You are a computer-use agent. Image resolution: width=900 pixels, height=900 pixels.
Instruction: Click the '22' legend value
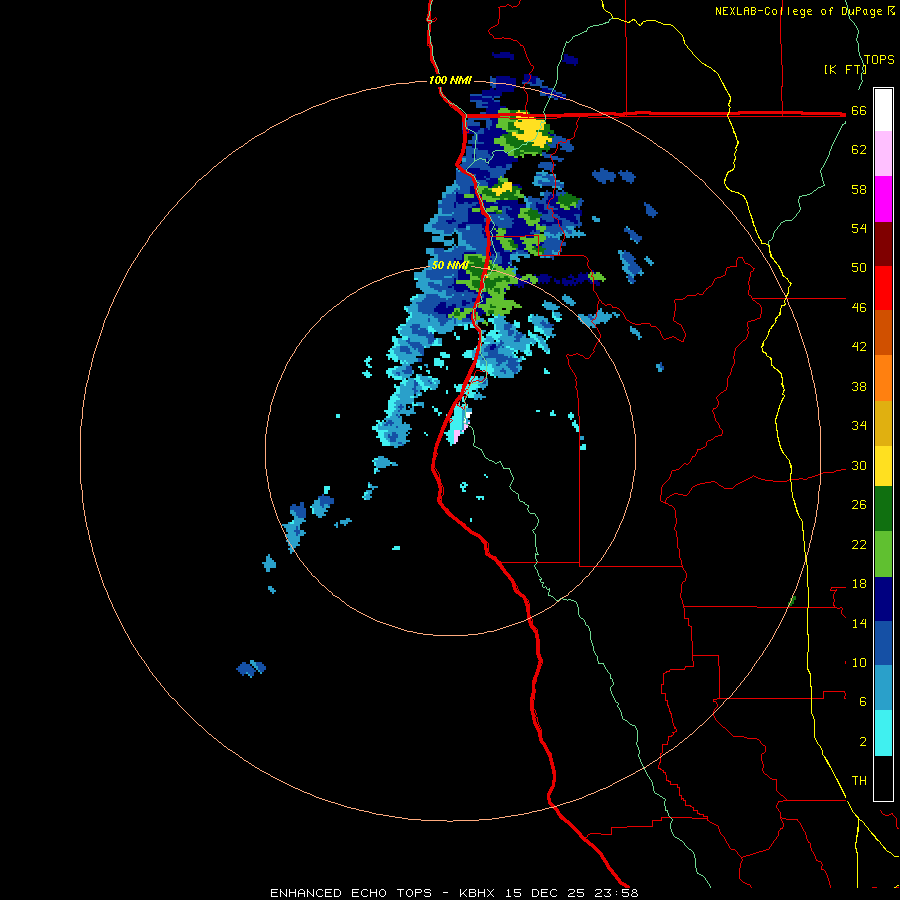click(x=859, y=544)
